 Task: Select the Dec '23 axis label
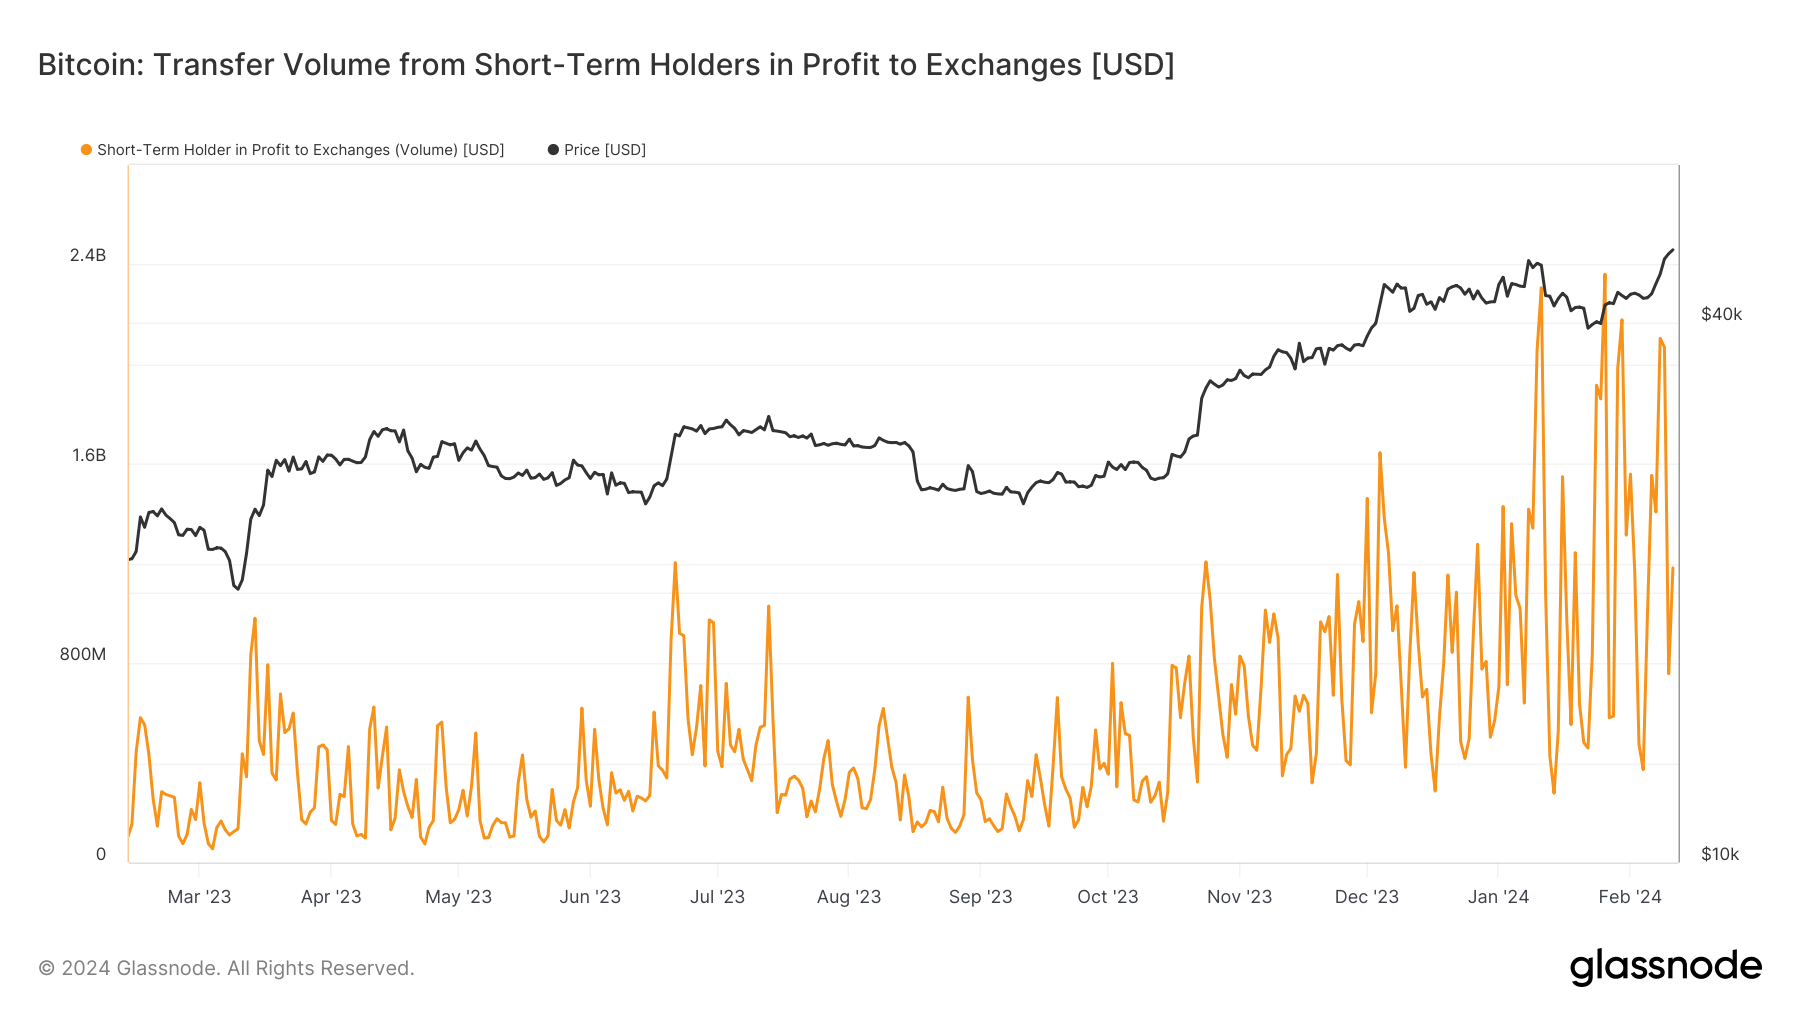(x=1367, y=897)
